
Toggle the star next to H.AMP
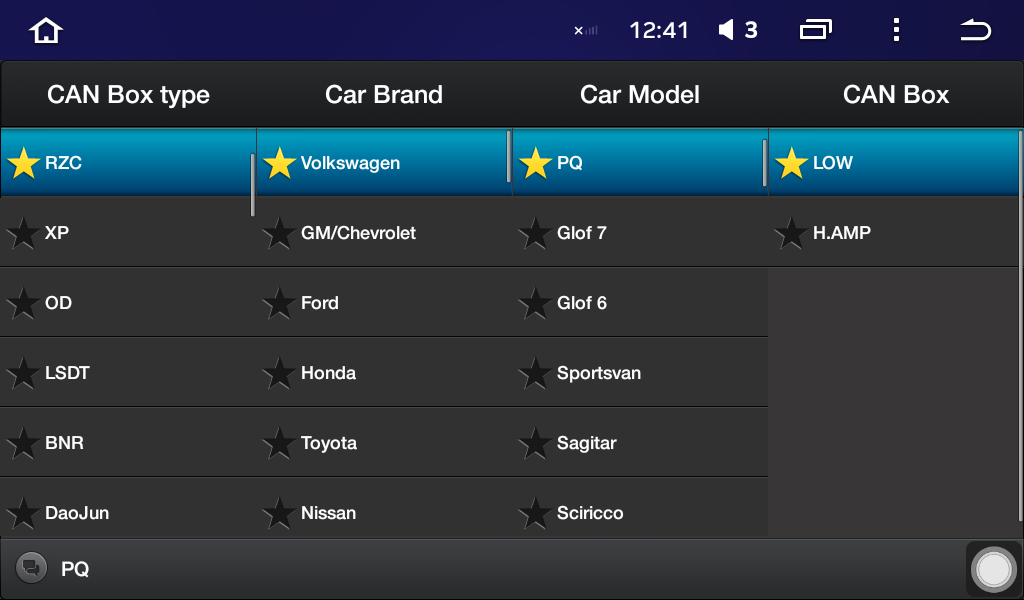click(791, 232)
